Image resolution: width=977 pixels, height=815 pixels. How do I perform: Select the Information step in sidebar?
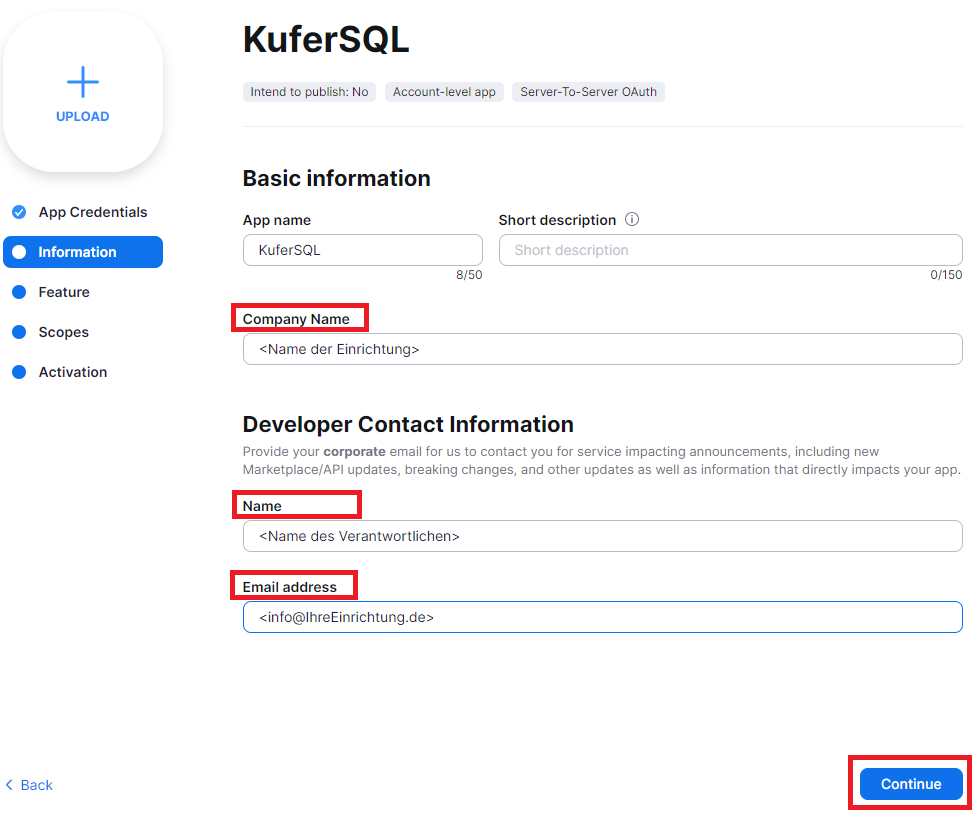click(x=83, y=252)
